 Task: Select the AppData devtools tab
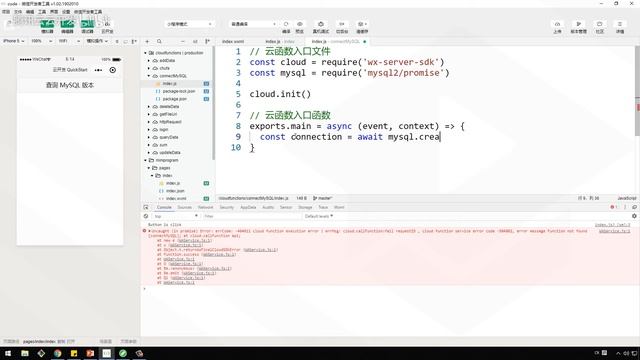tap(248, 207)
